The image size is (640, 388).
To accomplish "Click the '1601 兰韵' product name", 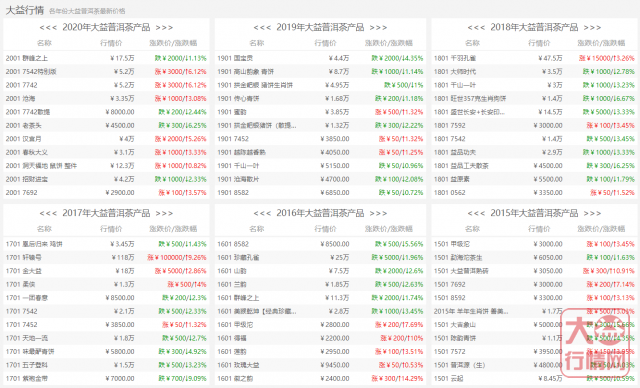I will pyautogui.click(x=232, y=284).
